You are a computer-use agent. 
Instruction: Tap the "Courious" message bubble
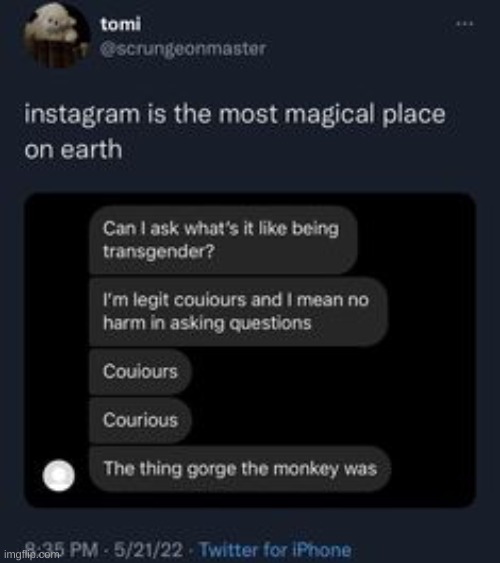pos(140,420)
